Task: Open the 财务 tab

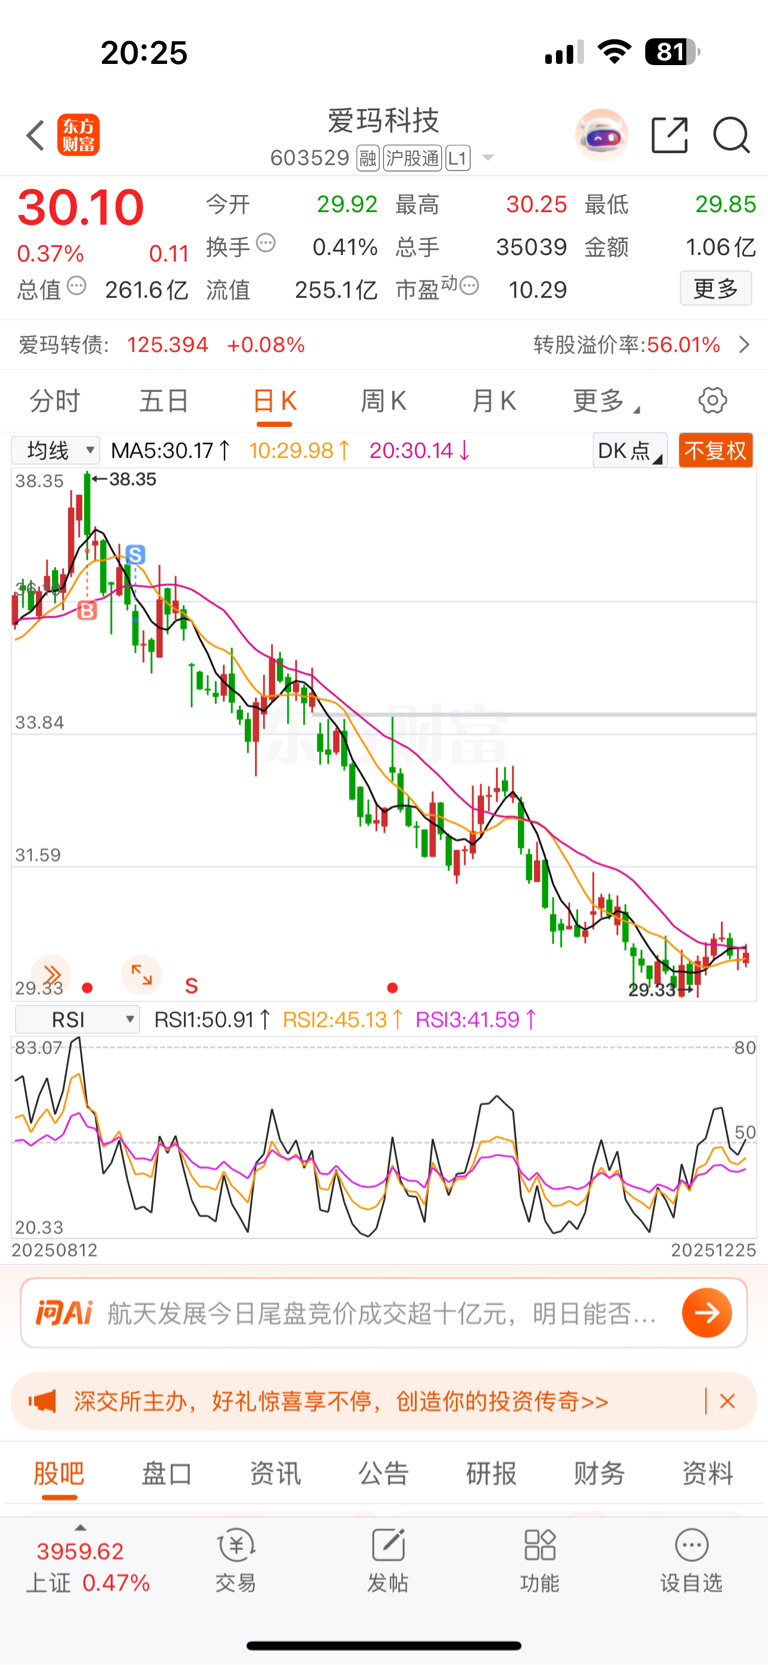Action: (599, 1473)
